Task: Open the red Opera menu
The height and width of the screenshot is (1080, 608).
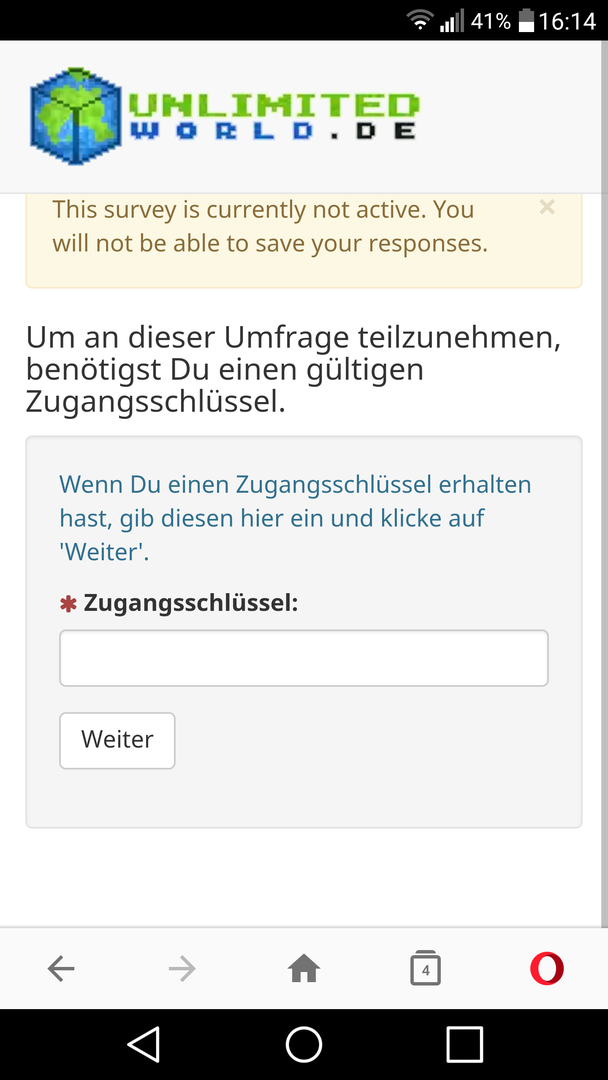Action: [547, 968]
